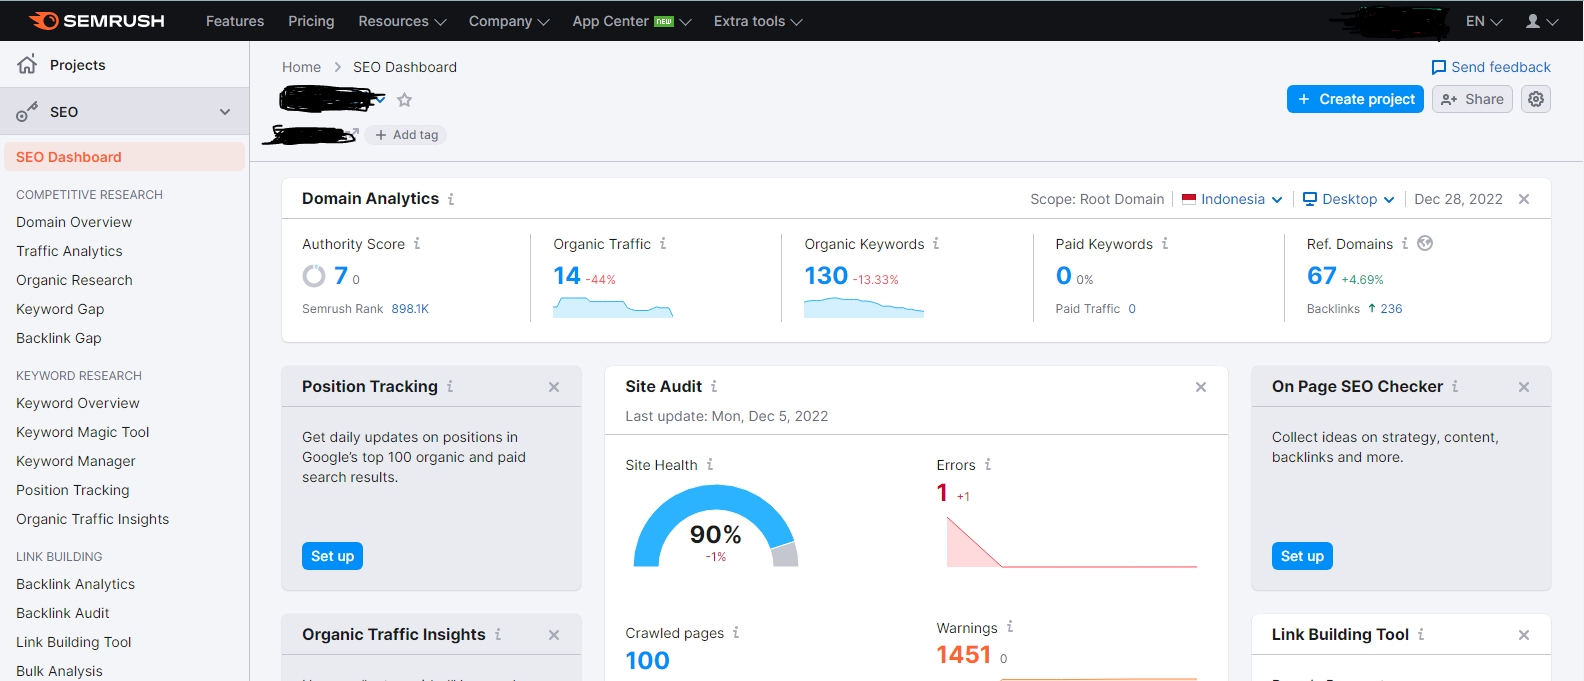Screen dimensions: 1584x681
Task: Show info for Warnings metric
Action: 1010,627
